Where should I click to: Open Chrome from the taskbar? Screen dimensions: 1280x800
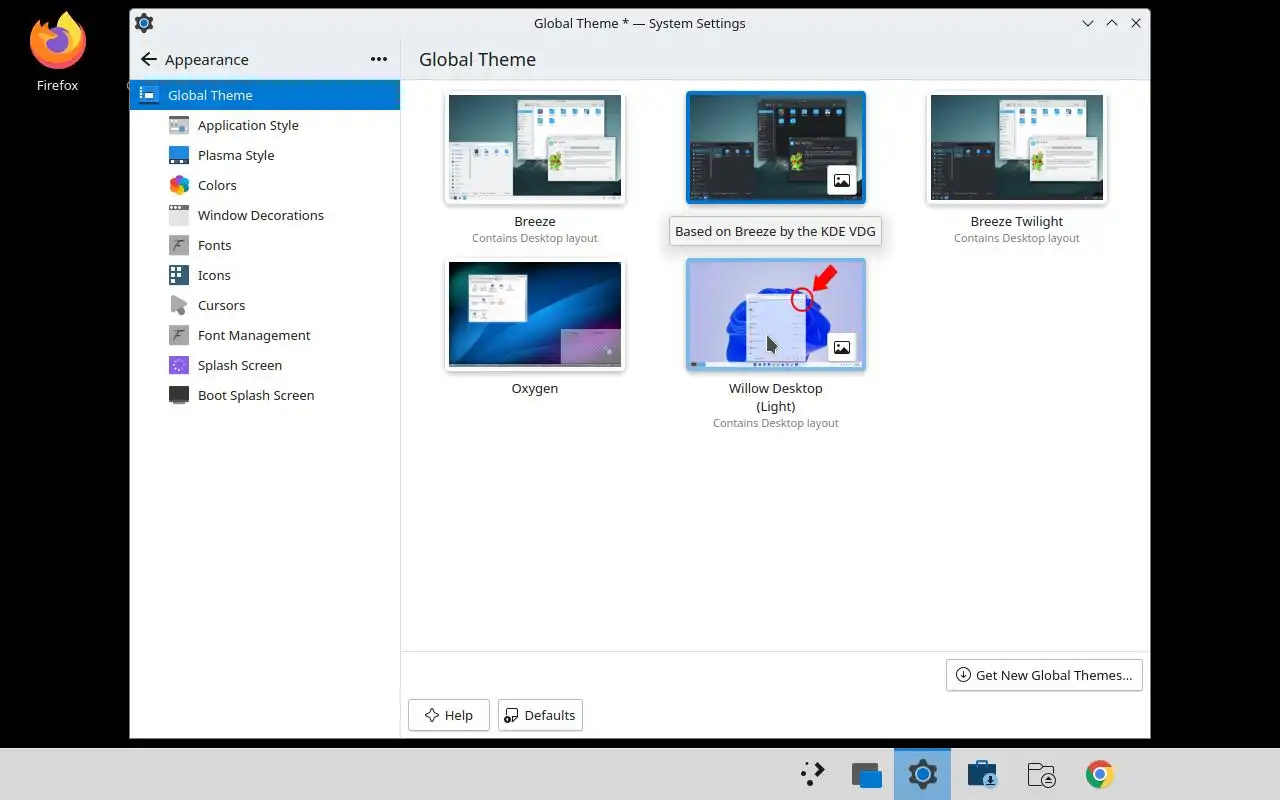point(1100,774)
